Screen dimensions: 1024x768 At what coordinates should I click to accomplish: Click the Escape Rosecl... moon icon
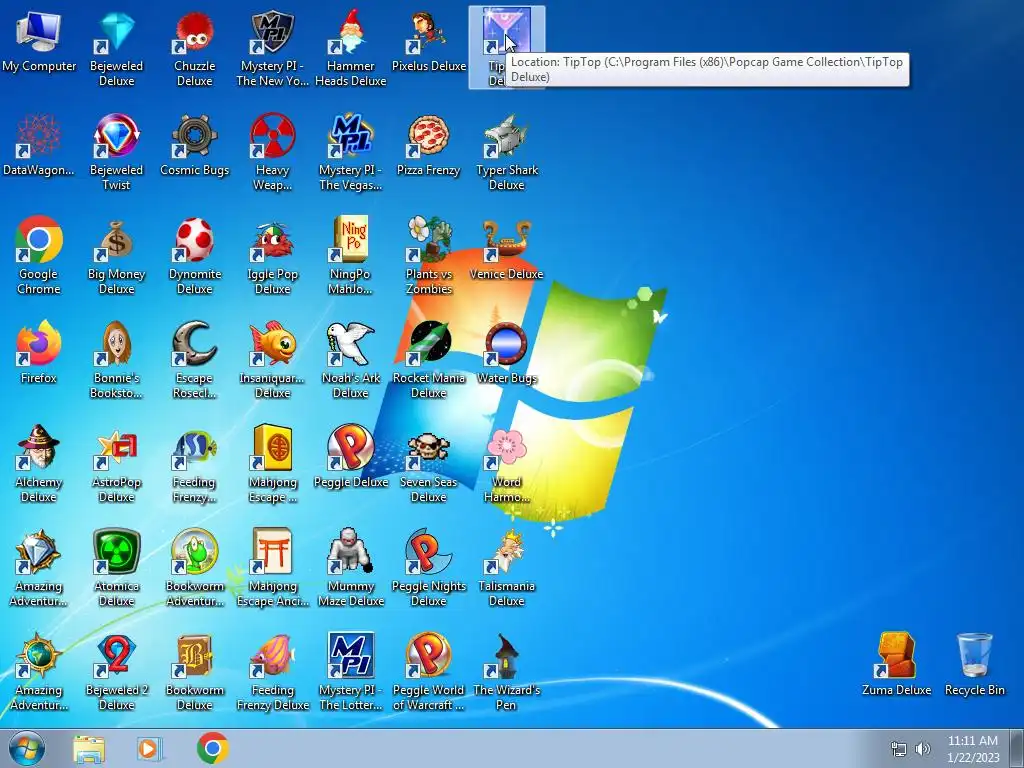coord(195,344)
